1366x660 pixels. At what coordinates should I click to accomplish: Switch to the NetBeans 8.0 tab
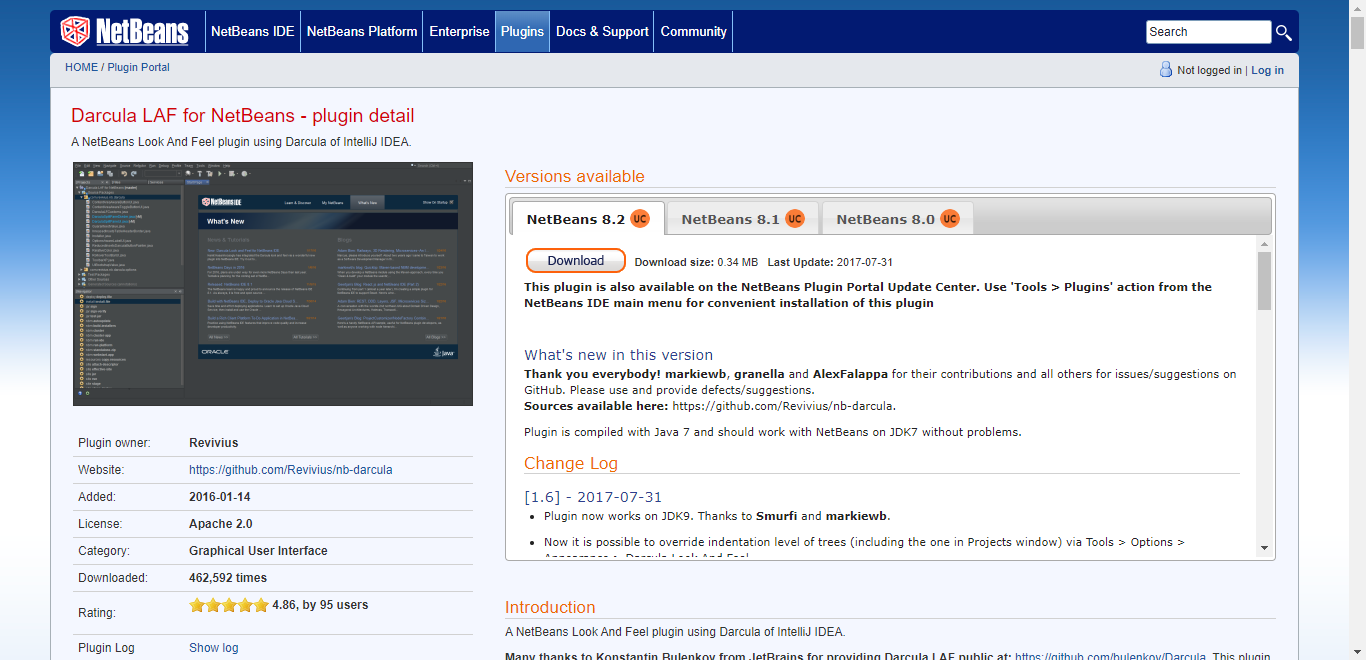(x=898, y=219)
